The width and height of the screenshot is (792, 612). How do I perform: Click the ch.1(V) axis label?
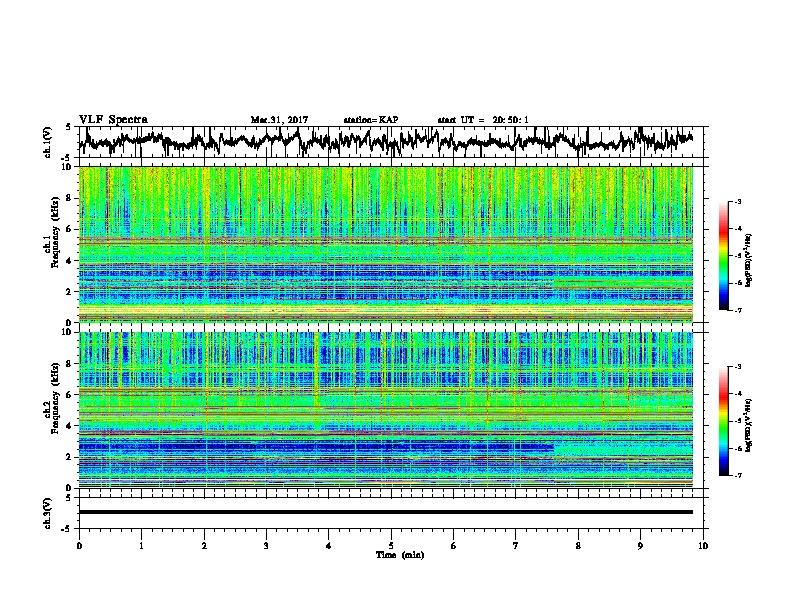pyautogui.click(x=48, y=142)
